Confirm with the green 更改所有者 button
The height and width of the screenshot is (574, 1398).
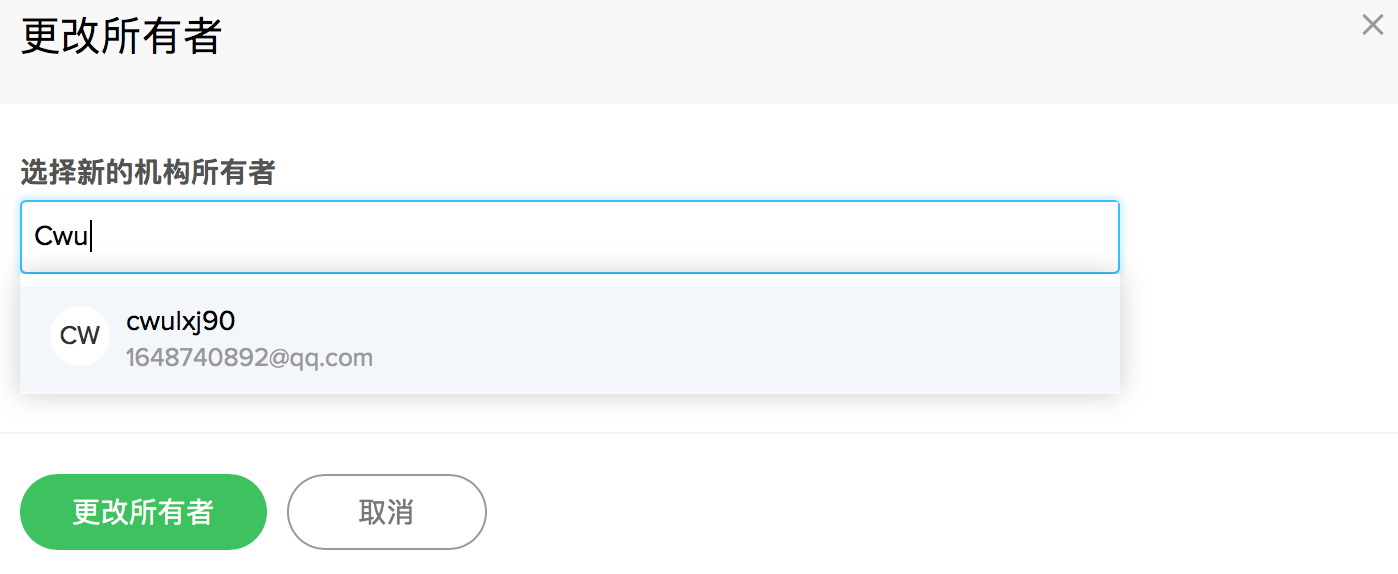(143, 512)
